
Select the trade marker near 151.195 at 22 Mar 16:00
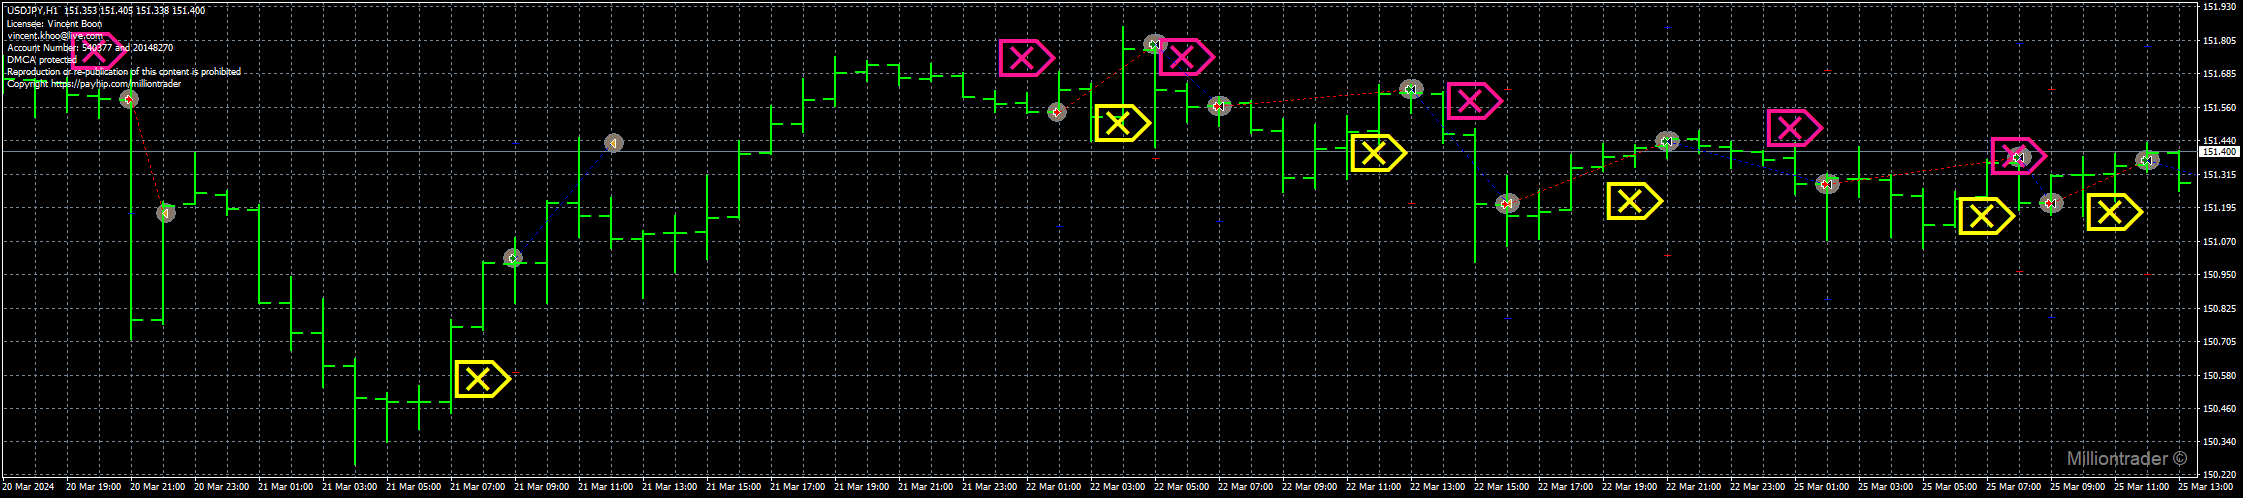[x=1507, y=204]
